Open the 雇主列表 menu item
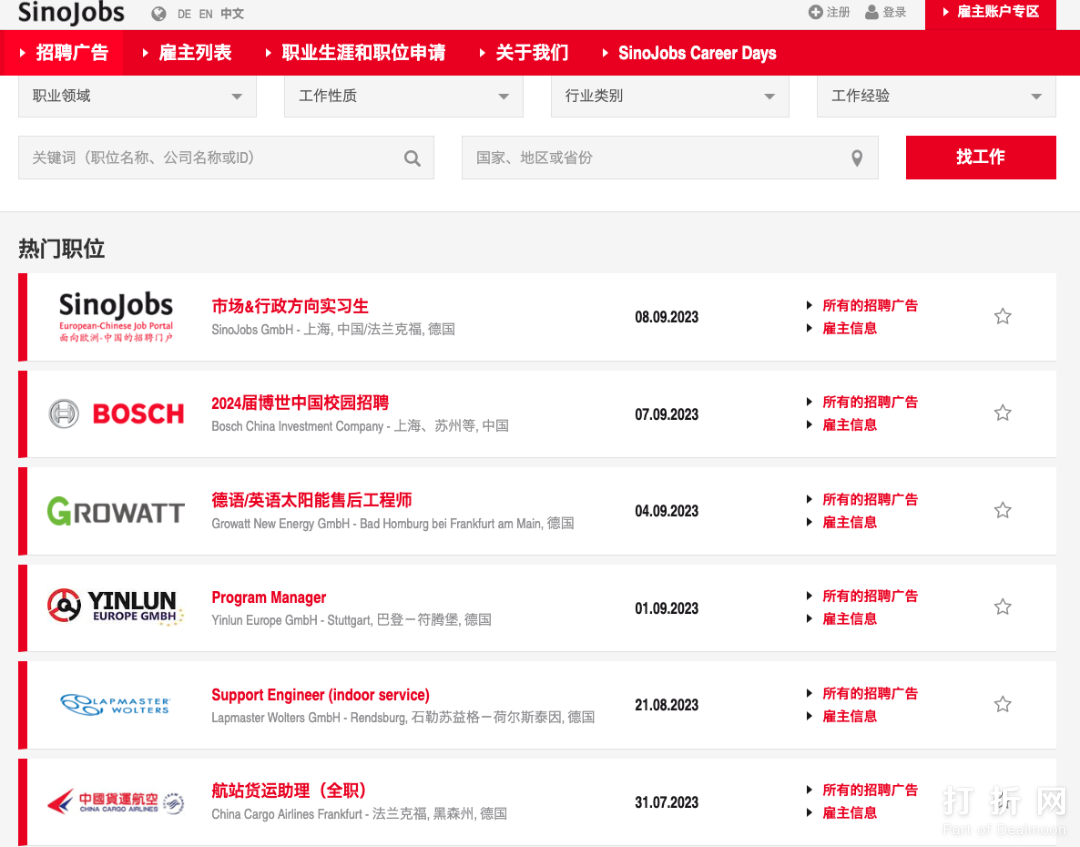This screenshot has height=847, width=1080. [x=194, y=53]
